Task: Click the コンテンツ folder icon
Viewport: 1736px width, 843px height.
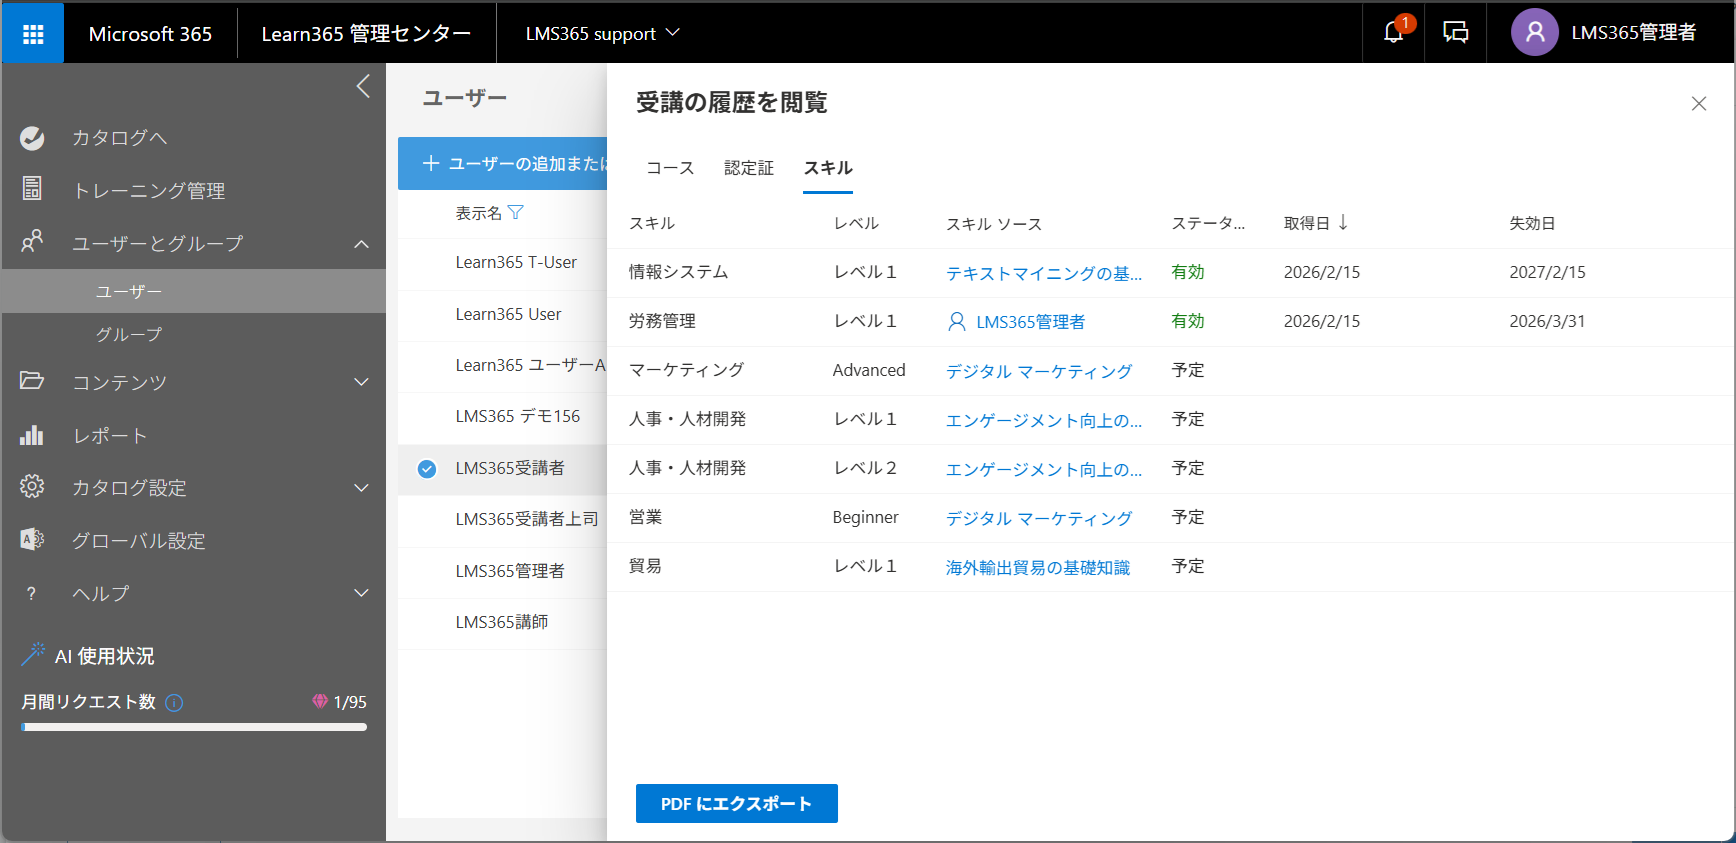Action: [32, 381]
